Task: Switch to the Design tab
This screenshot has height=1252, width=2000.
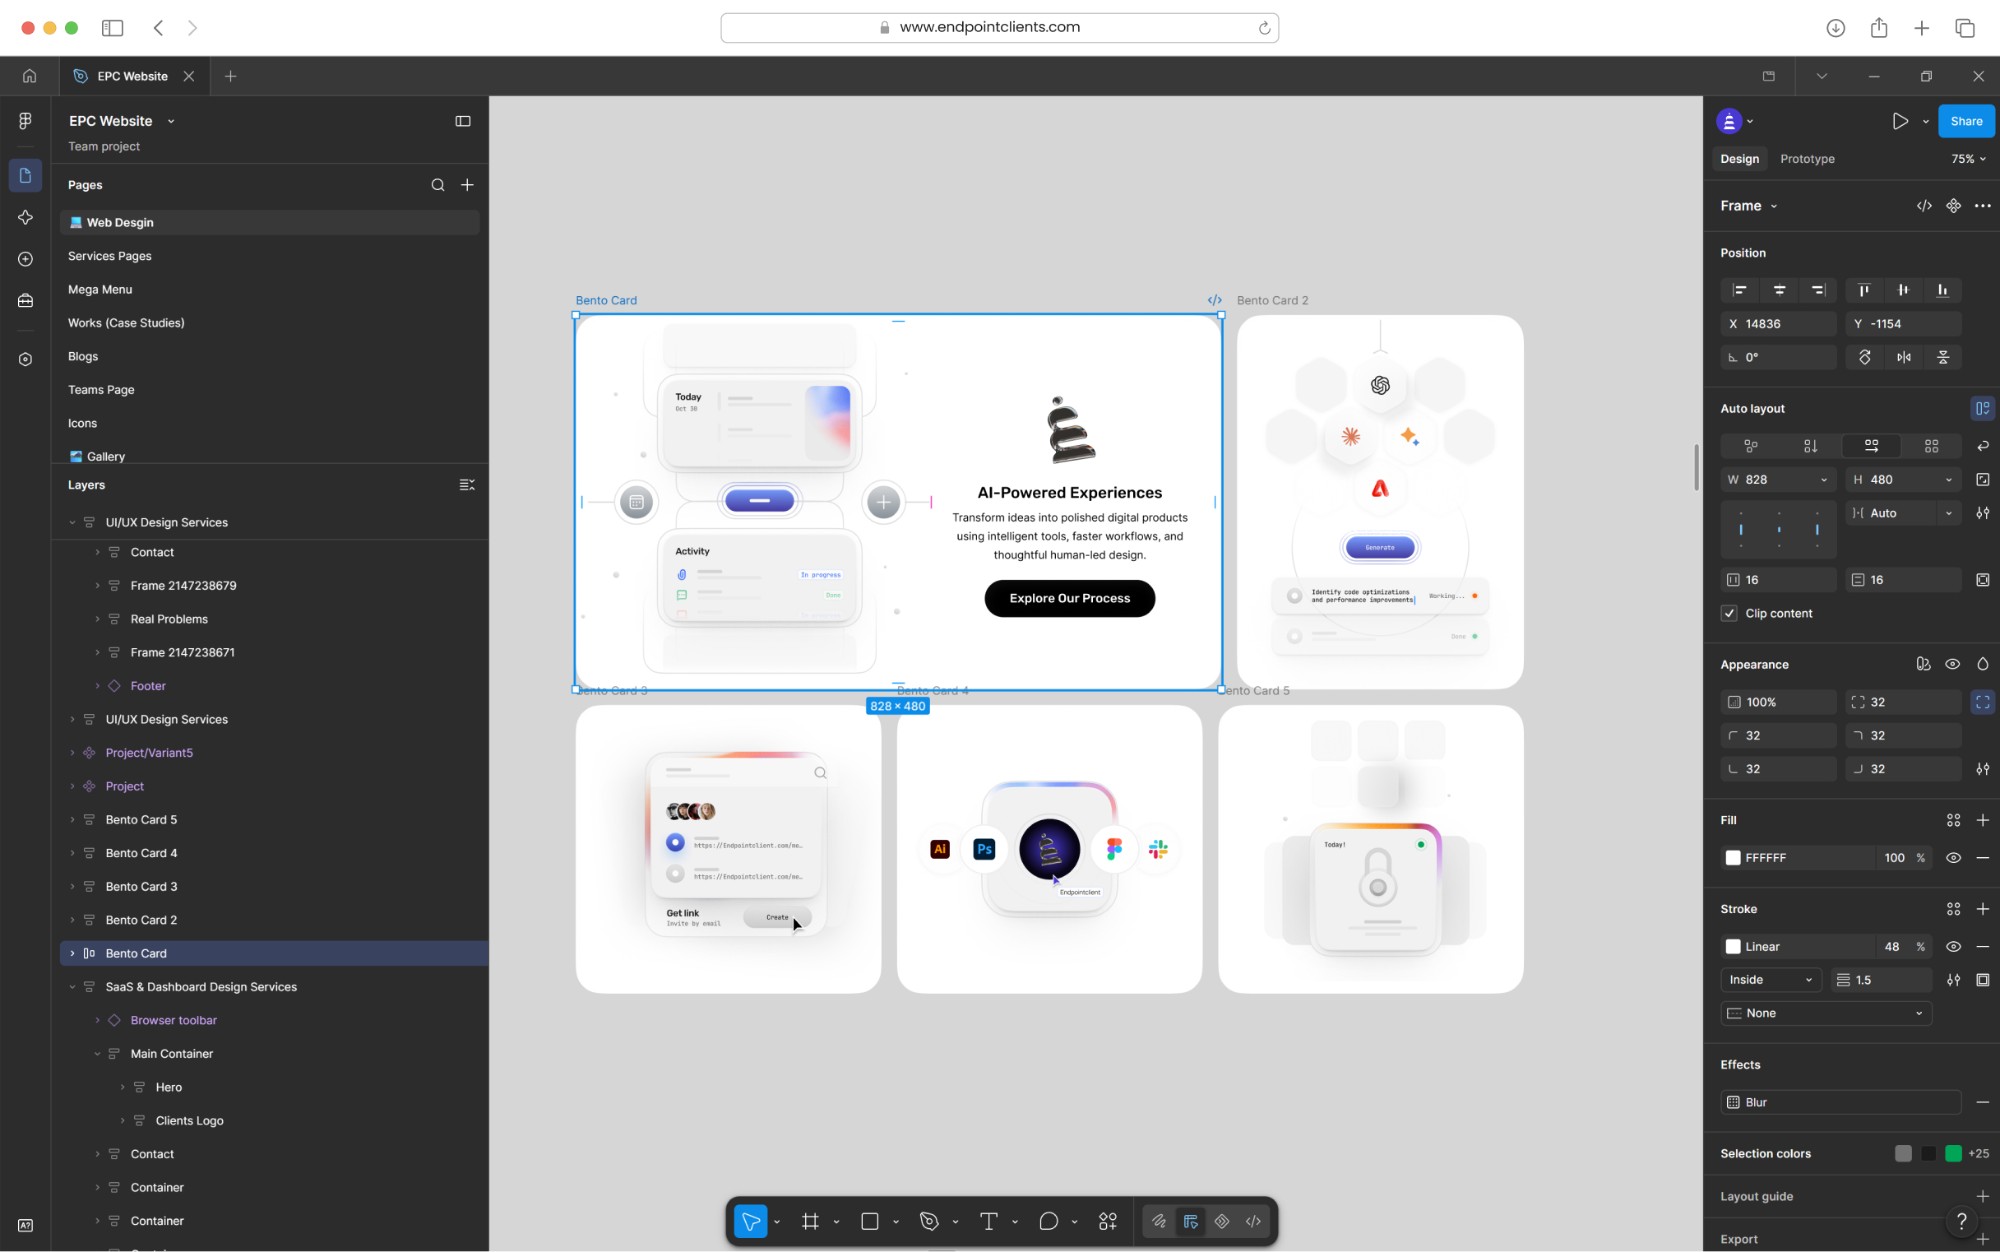Action: [x=1739, y=159]
